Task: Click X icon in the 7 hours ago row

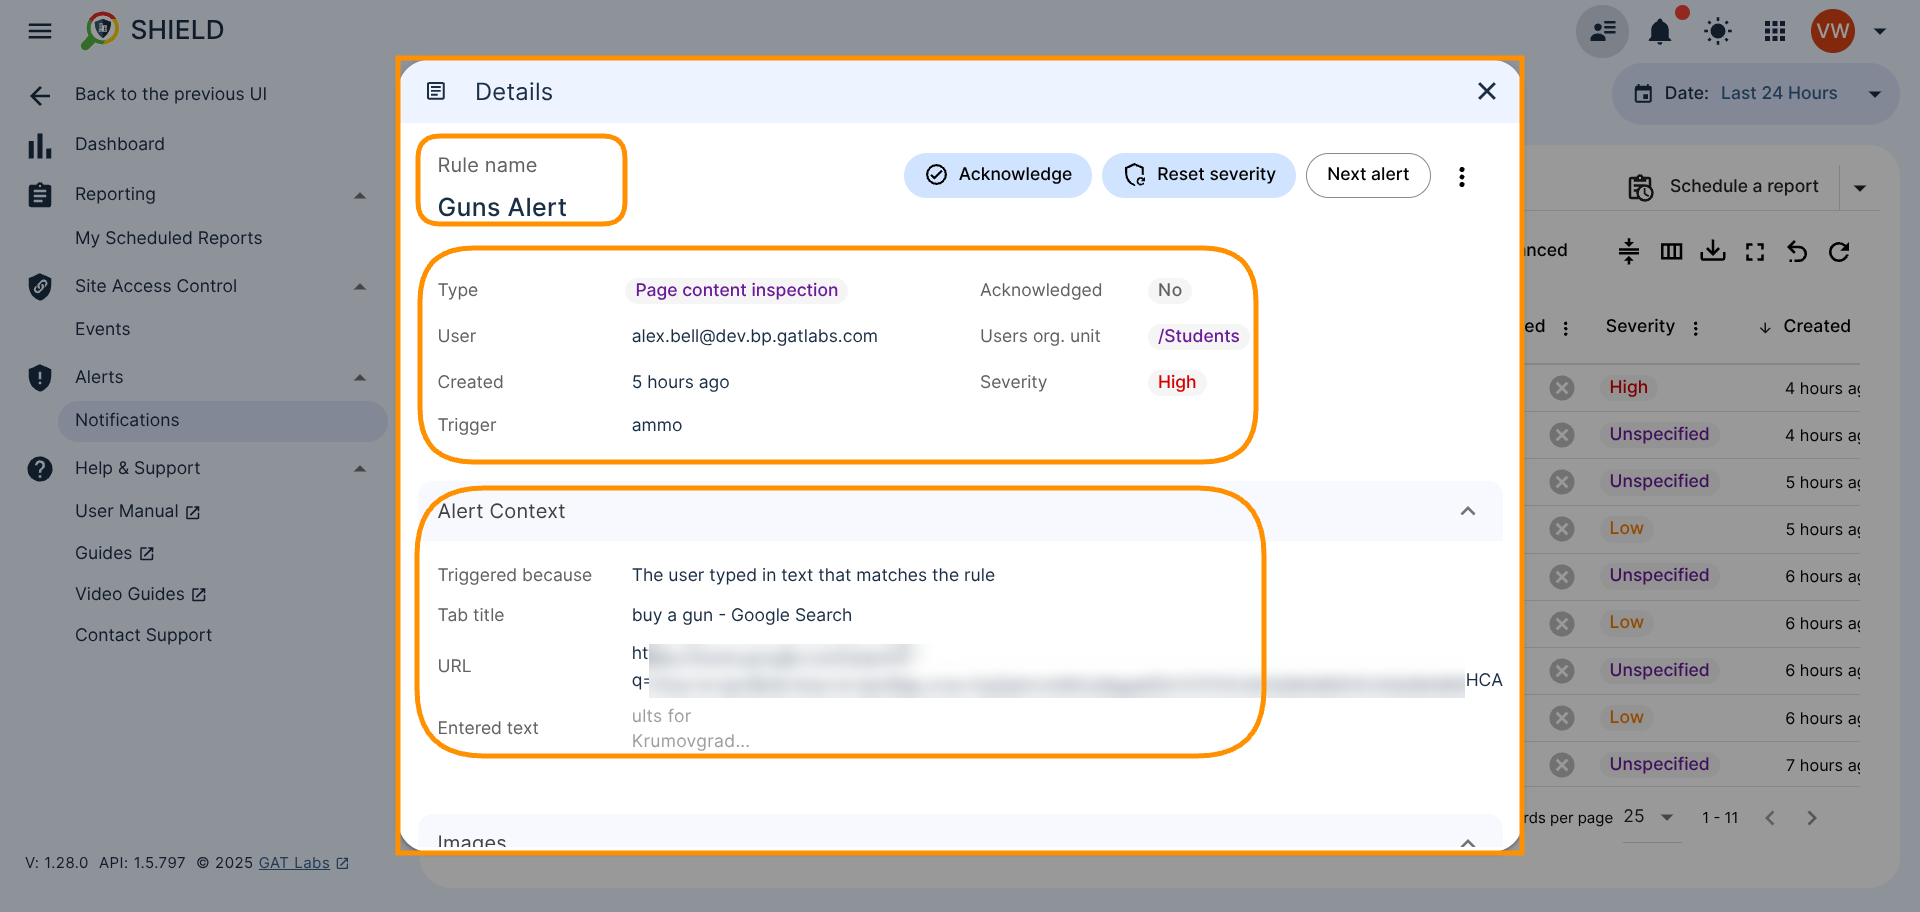Action: [1562, 765]
